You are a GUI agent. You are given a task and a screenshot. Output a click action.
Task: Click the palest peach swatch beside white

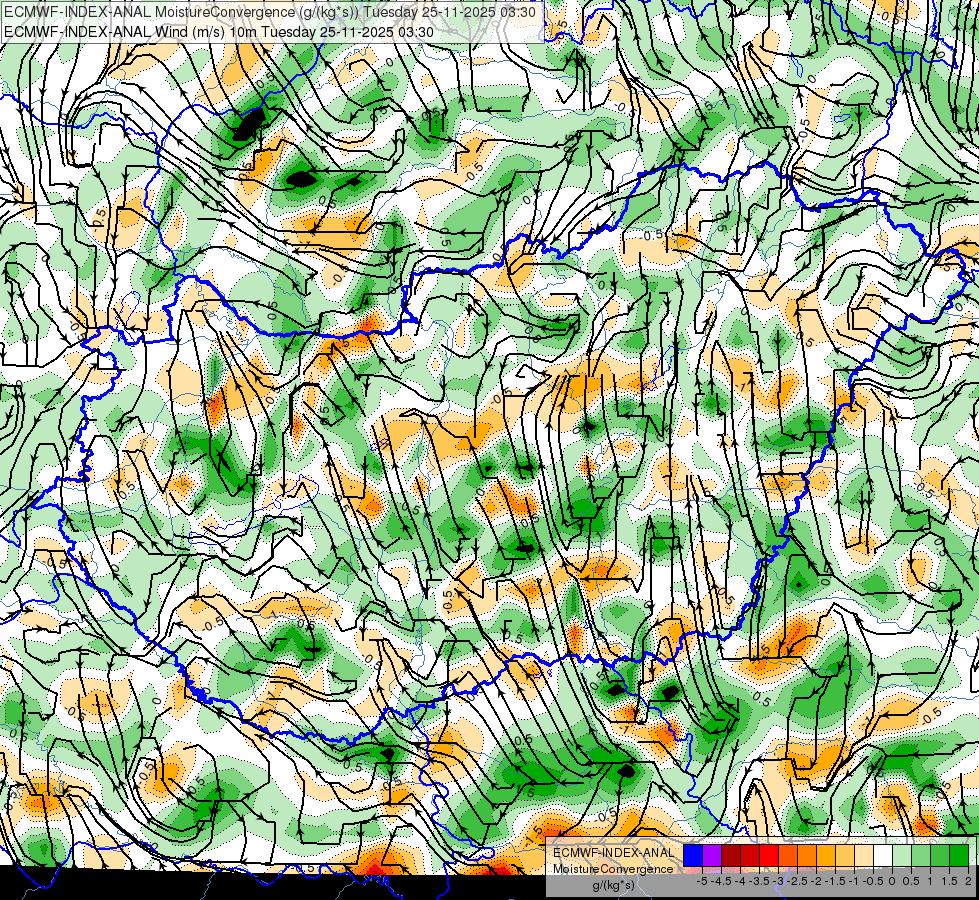pyautogui.click(x=864, y=855)
